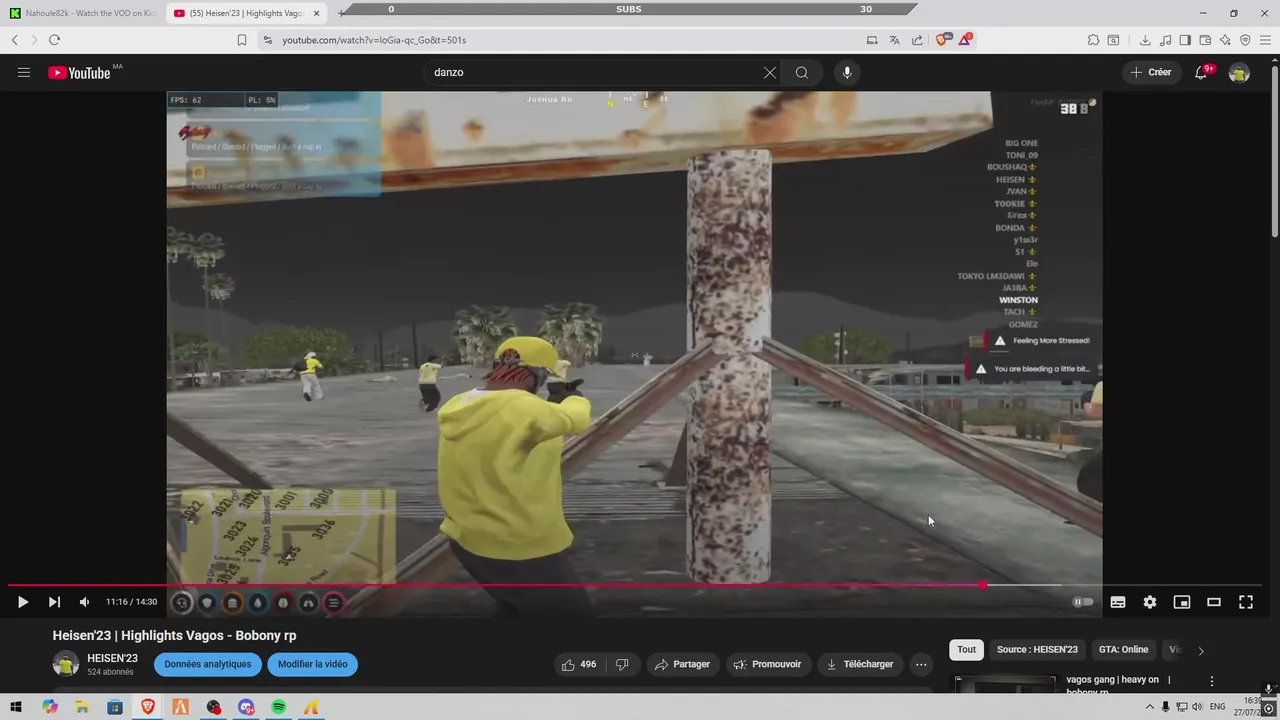Reload the page

click(x=54, y=40)
